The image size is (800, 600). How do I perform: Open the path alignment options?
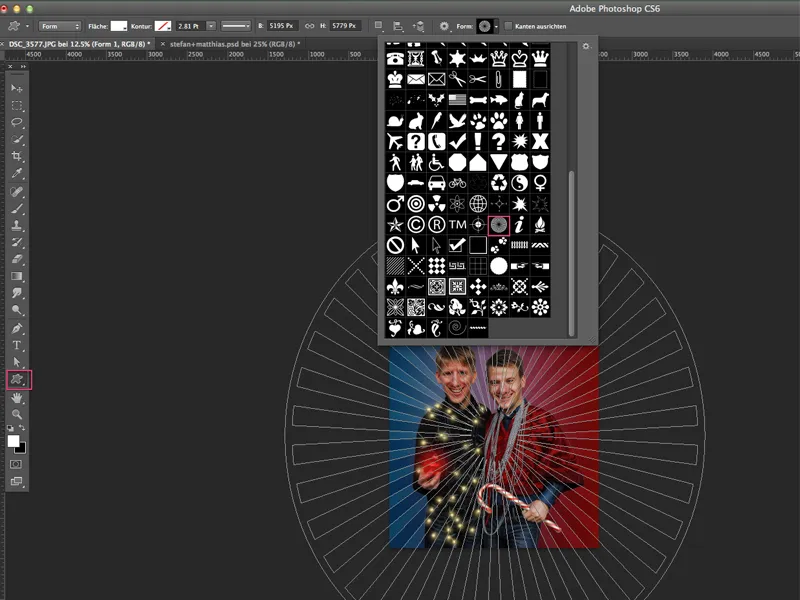point(398,26)
